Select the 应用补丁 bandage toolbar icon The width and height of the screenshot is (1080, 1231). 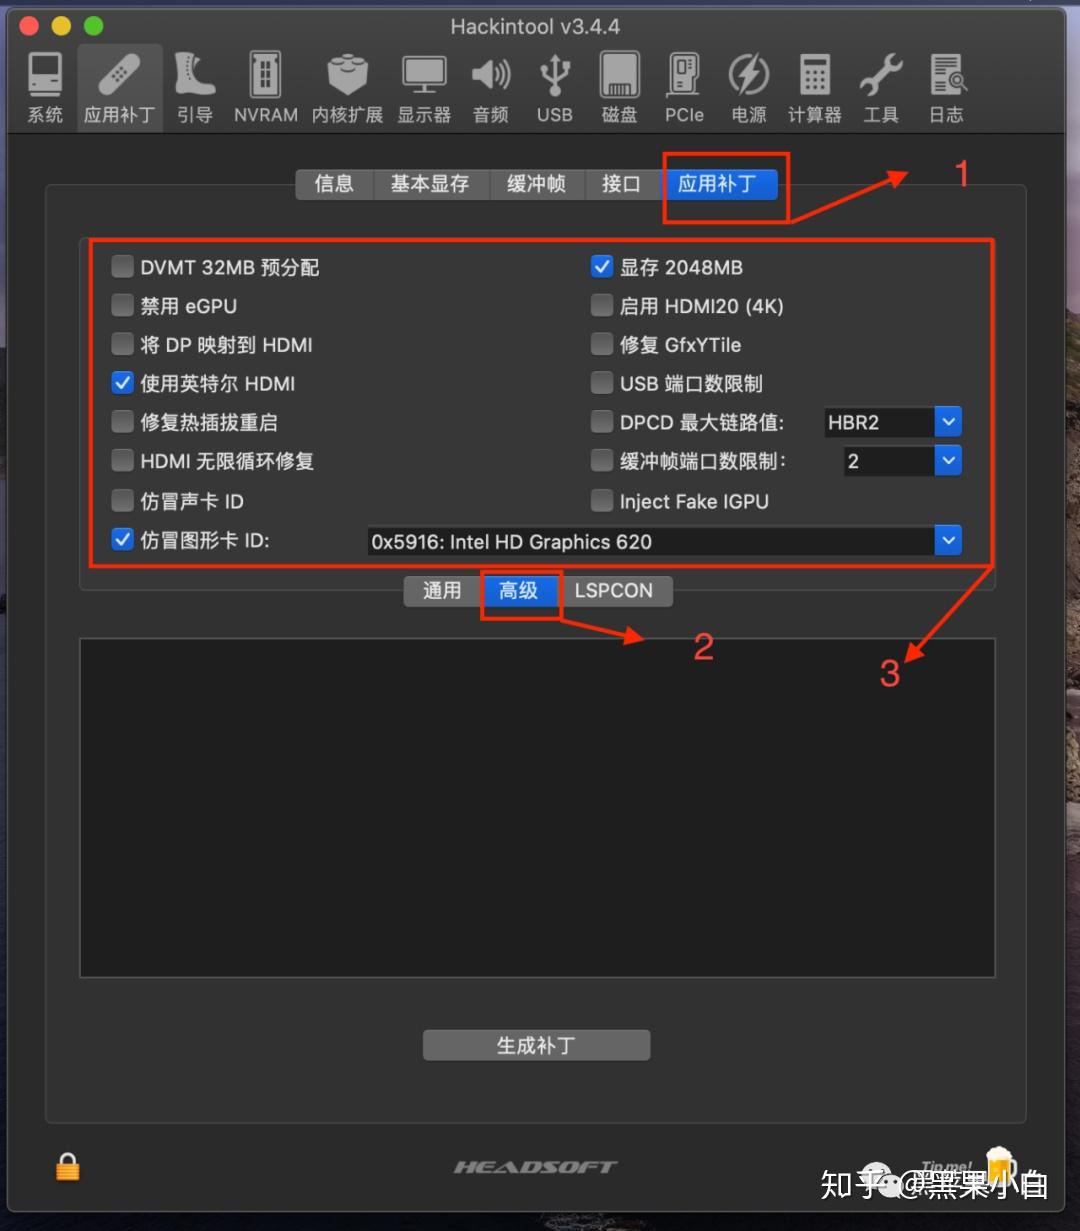(119, 88)
